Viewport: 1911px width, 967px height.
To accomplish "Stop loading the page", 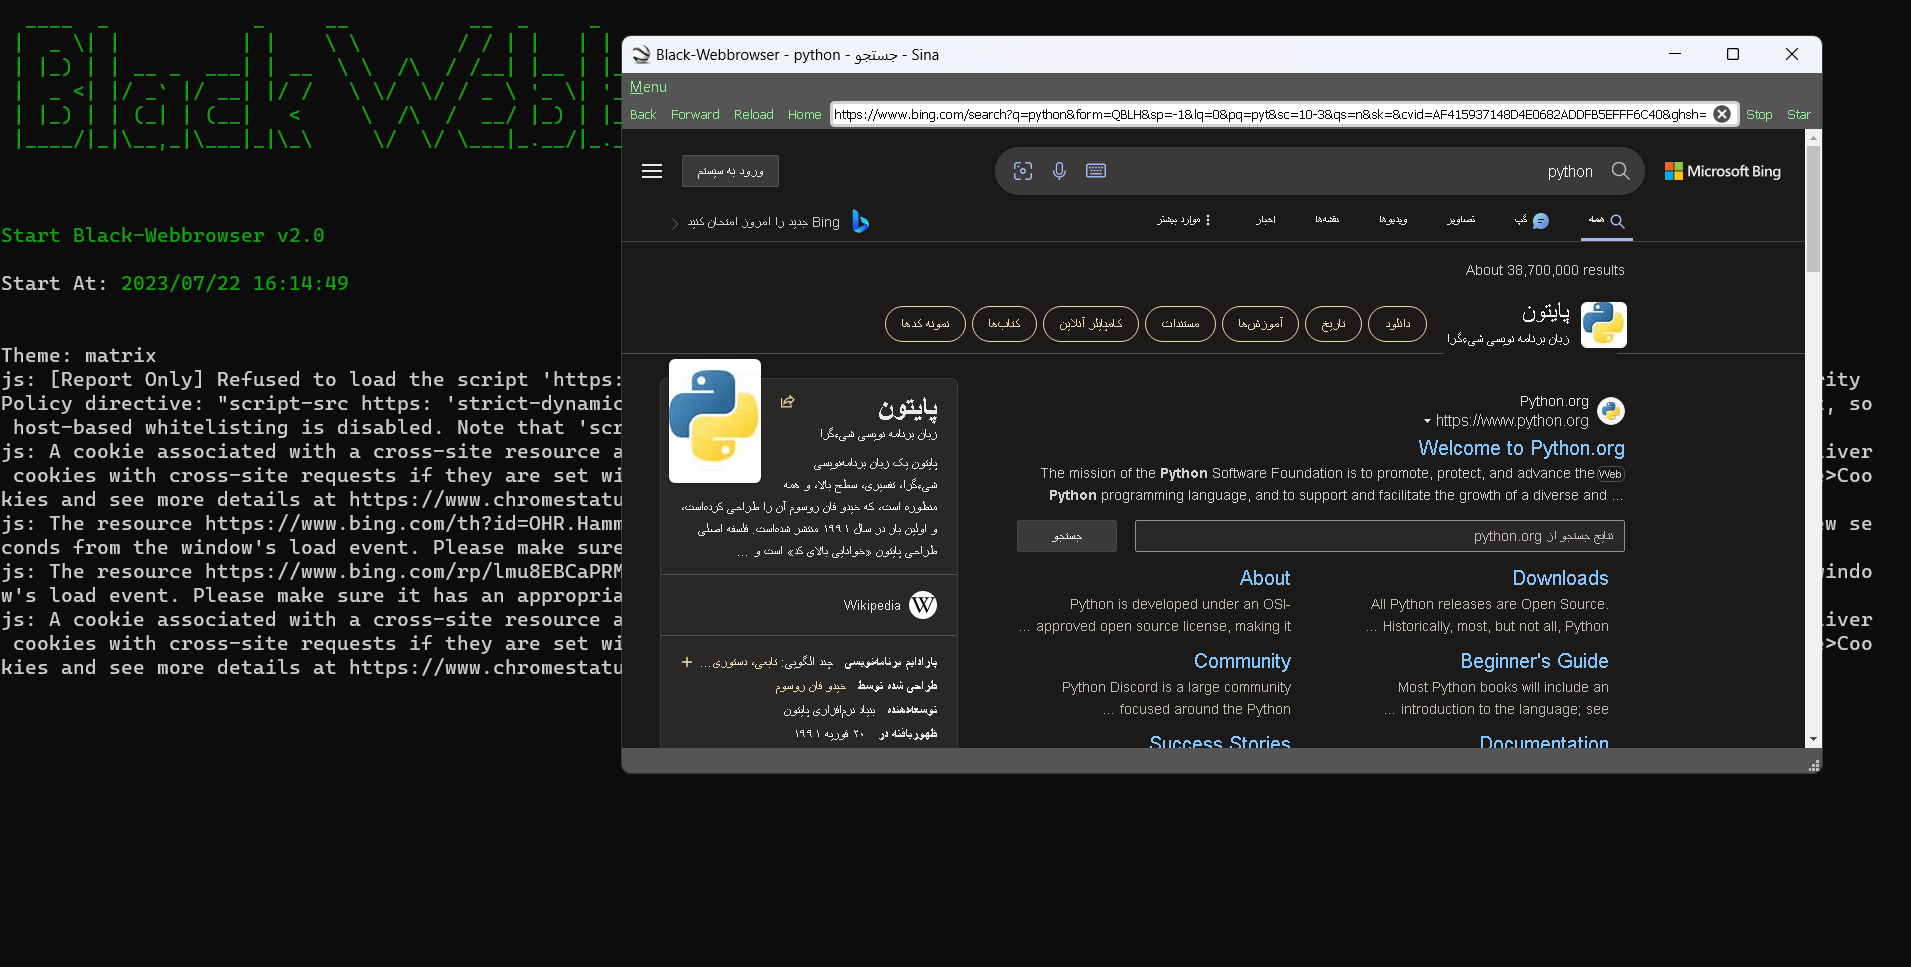I will (x=1759, y=114).
